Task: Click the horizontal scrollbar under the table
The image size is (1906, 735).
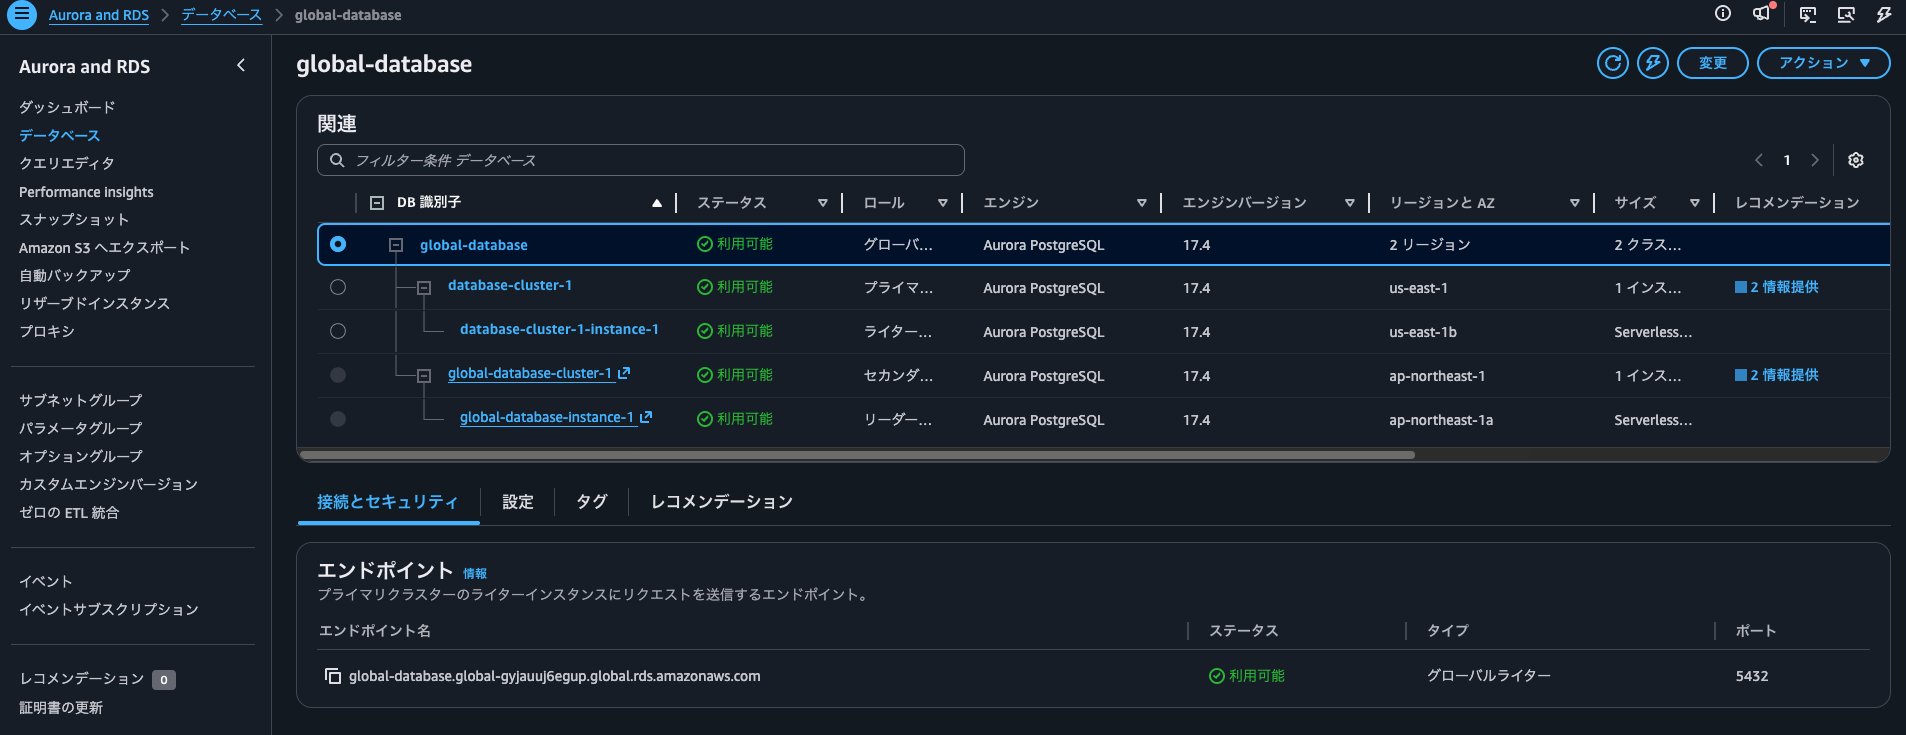Action: pos(857,455)
